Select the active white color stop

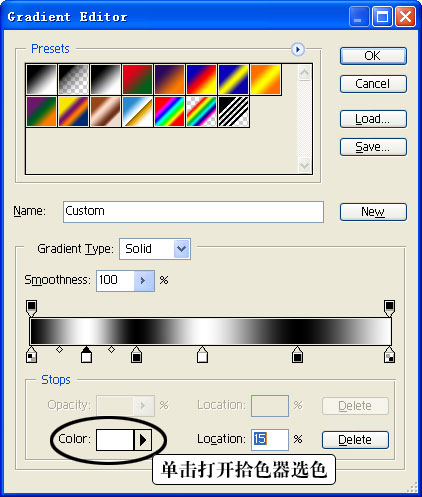click(x=87, y=355)
